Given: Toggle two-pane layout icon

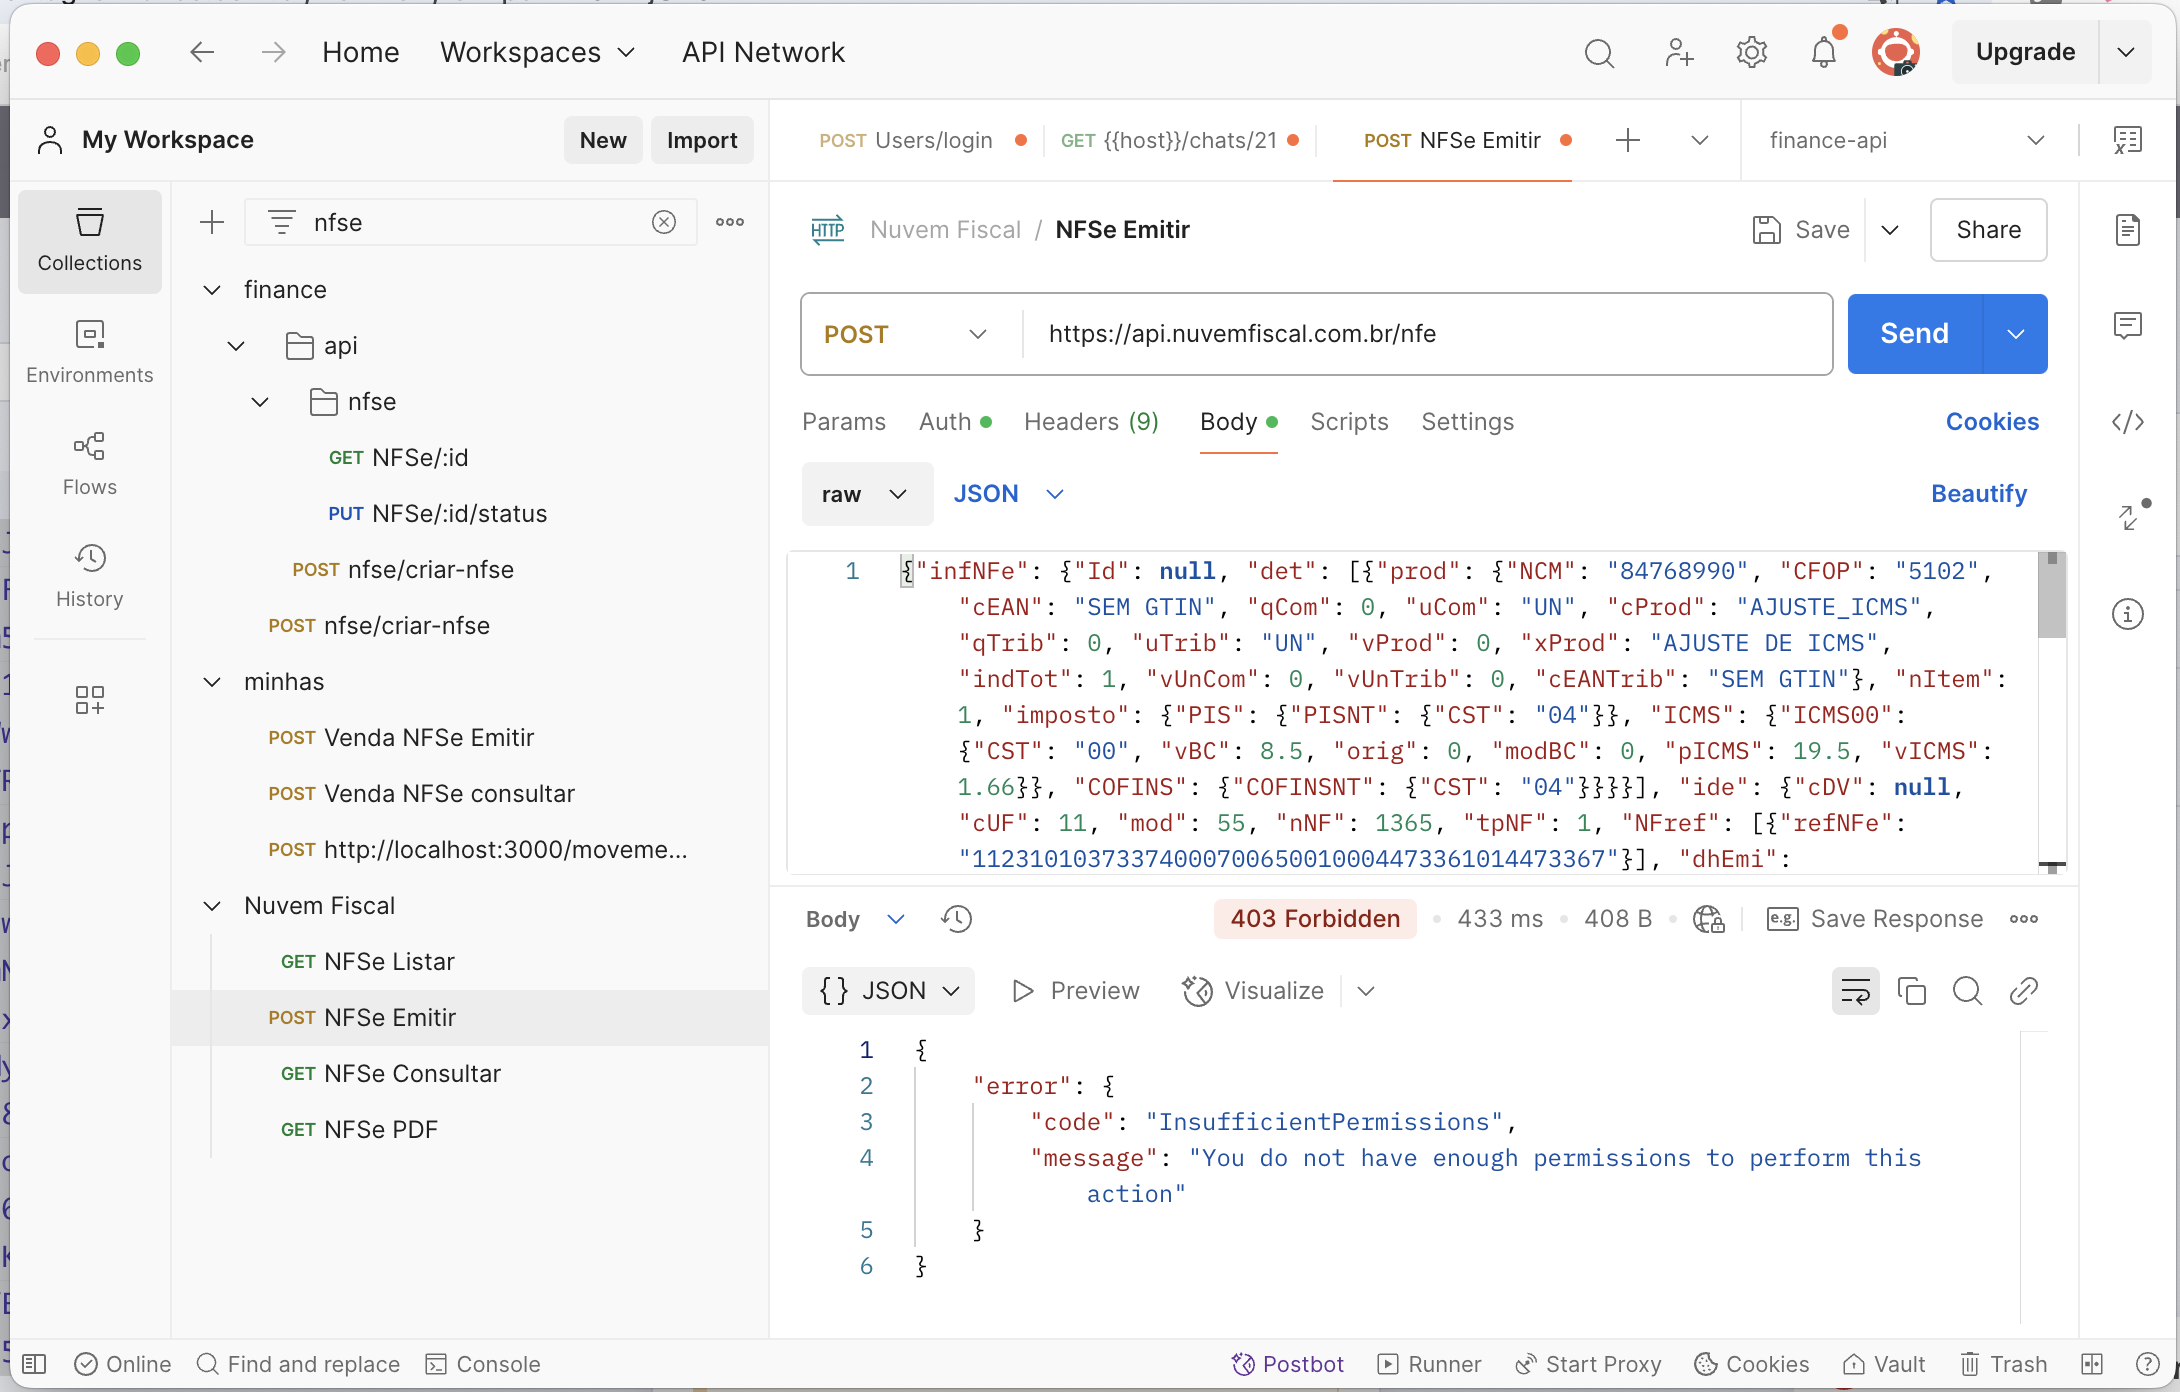Looking at the screenshot, I should [2092, 1364].
